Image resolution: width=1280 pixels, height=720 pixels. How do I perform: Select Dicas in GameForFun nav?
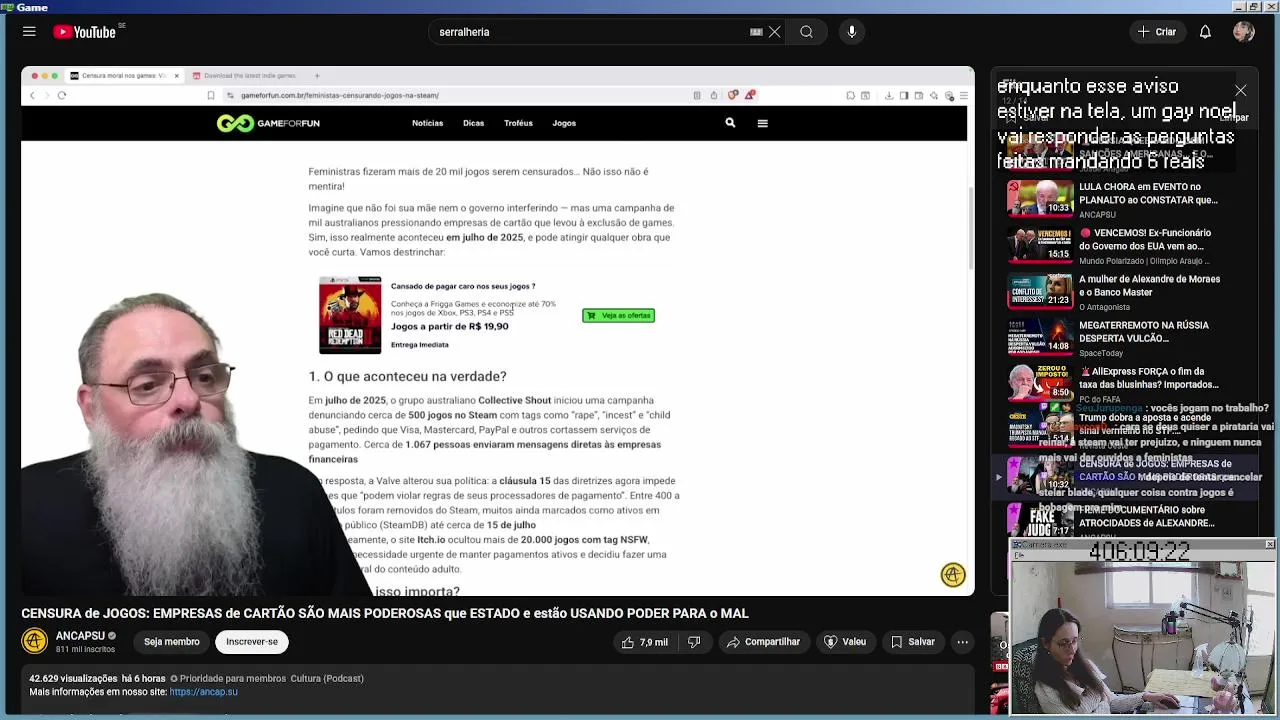pos(473,123)
